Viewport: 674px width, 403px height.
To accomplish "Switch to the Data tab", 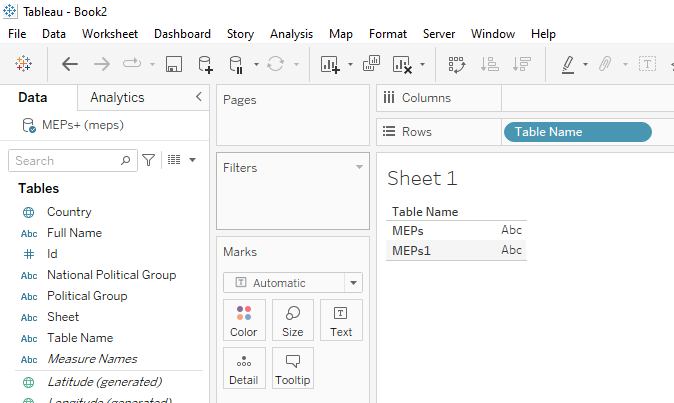I will 33,98.
